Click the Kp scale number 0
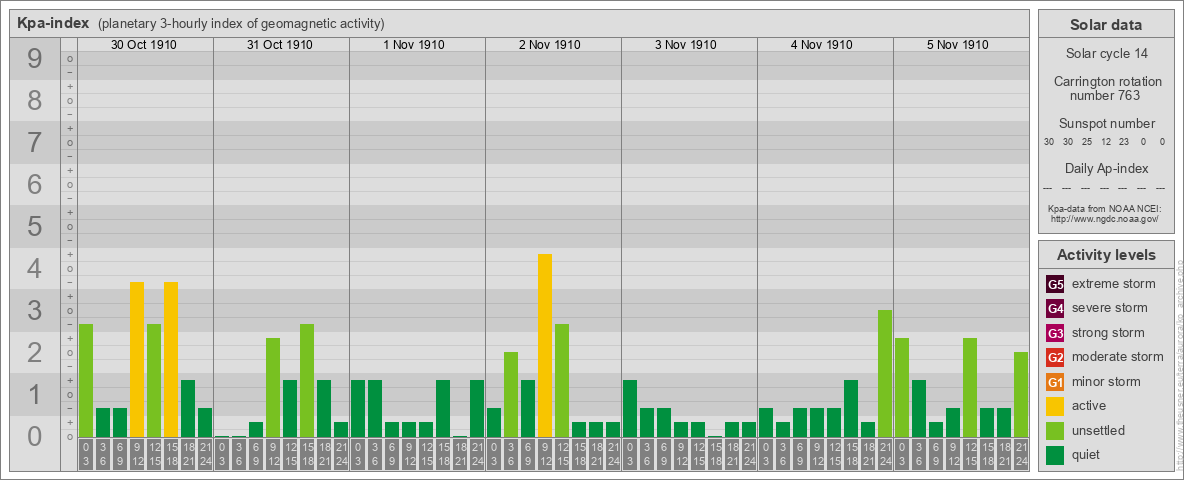 click(x=35, y=435)
